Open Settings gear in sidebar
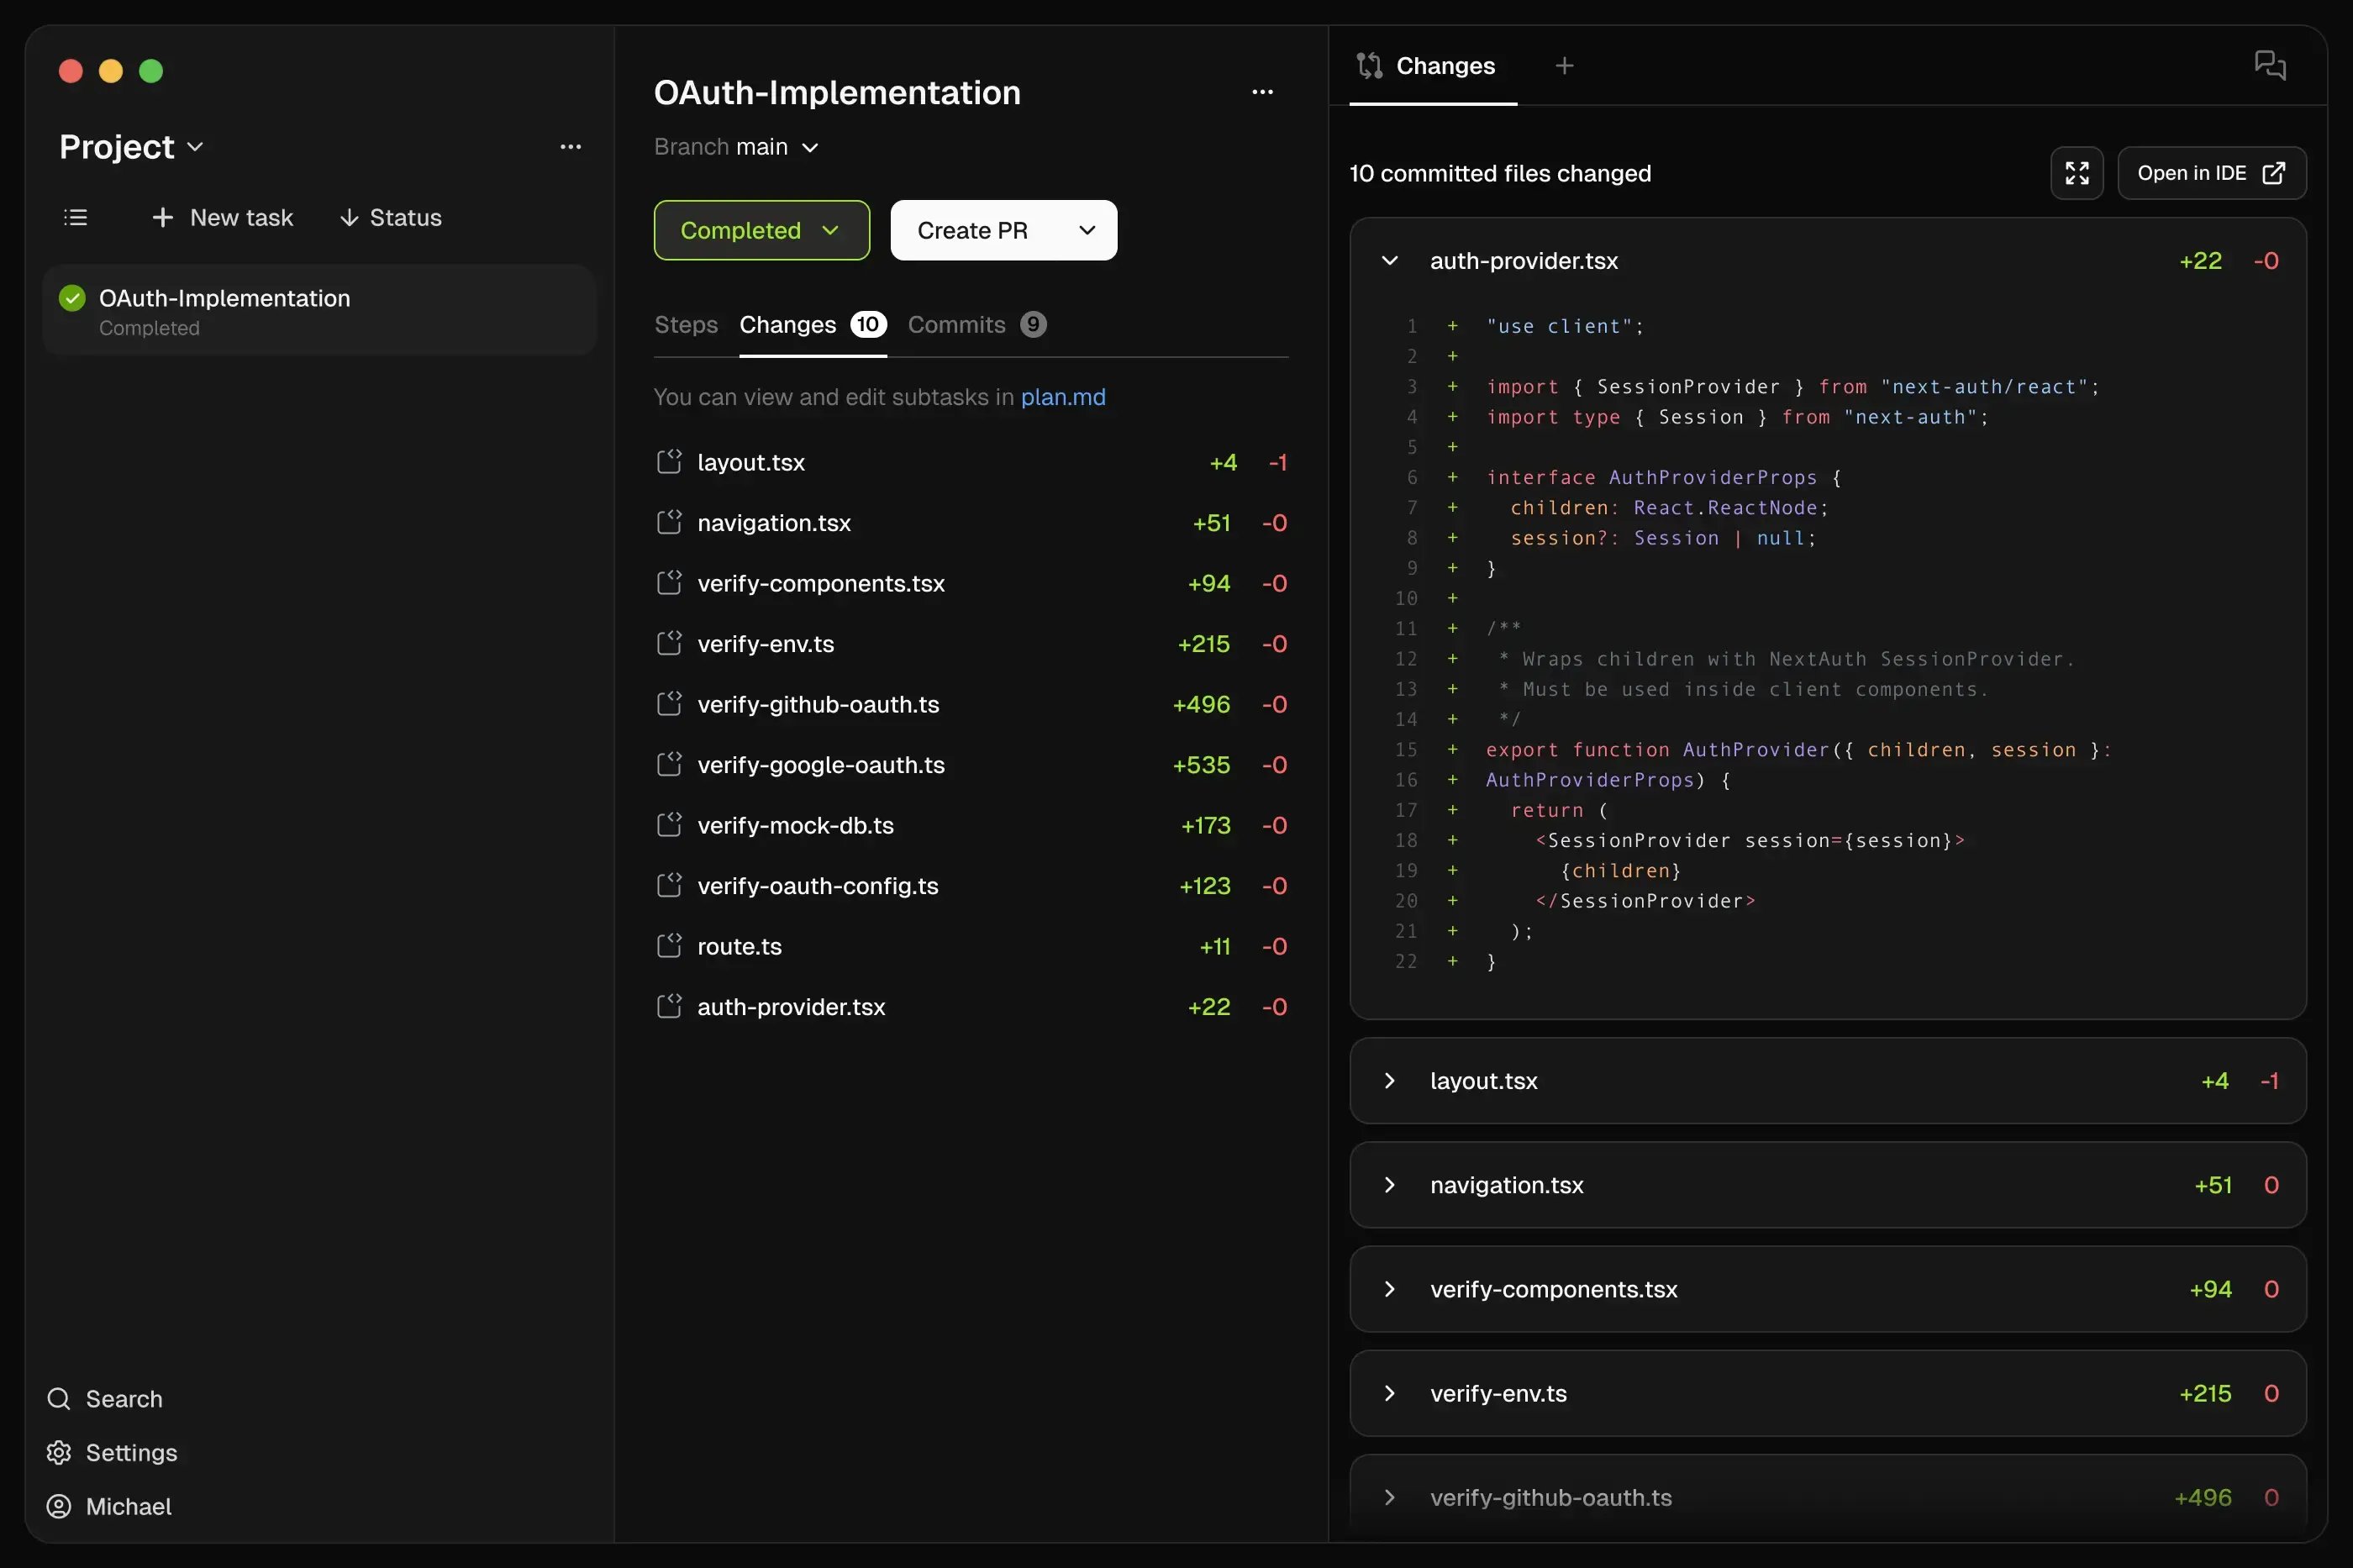Screen dimensions: 2353x1568 [59, 1452]
